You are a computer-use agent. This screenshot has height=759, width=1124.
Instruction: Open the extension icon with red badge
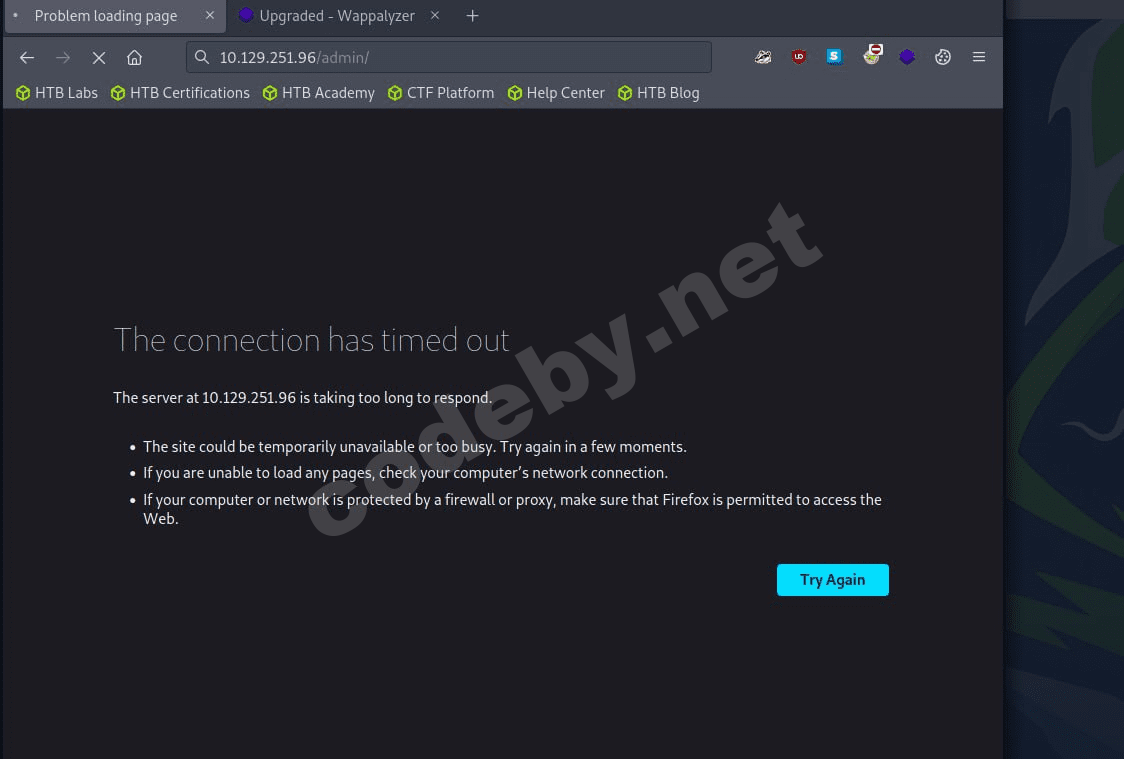(872, 54)
